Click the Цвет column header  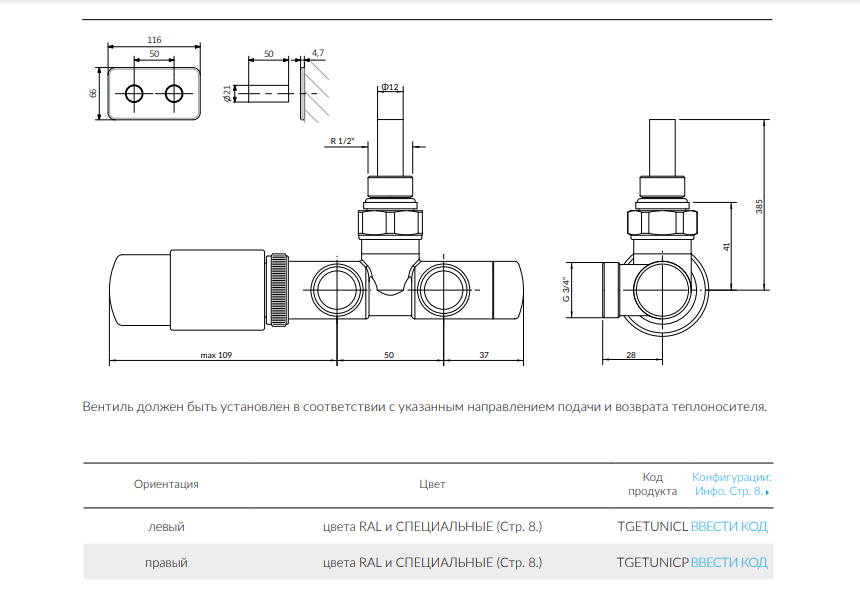coord(432,484)
